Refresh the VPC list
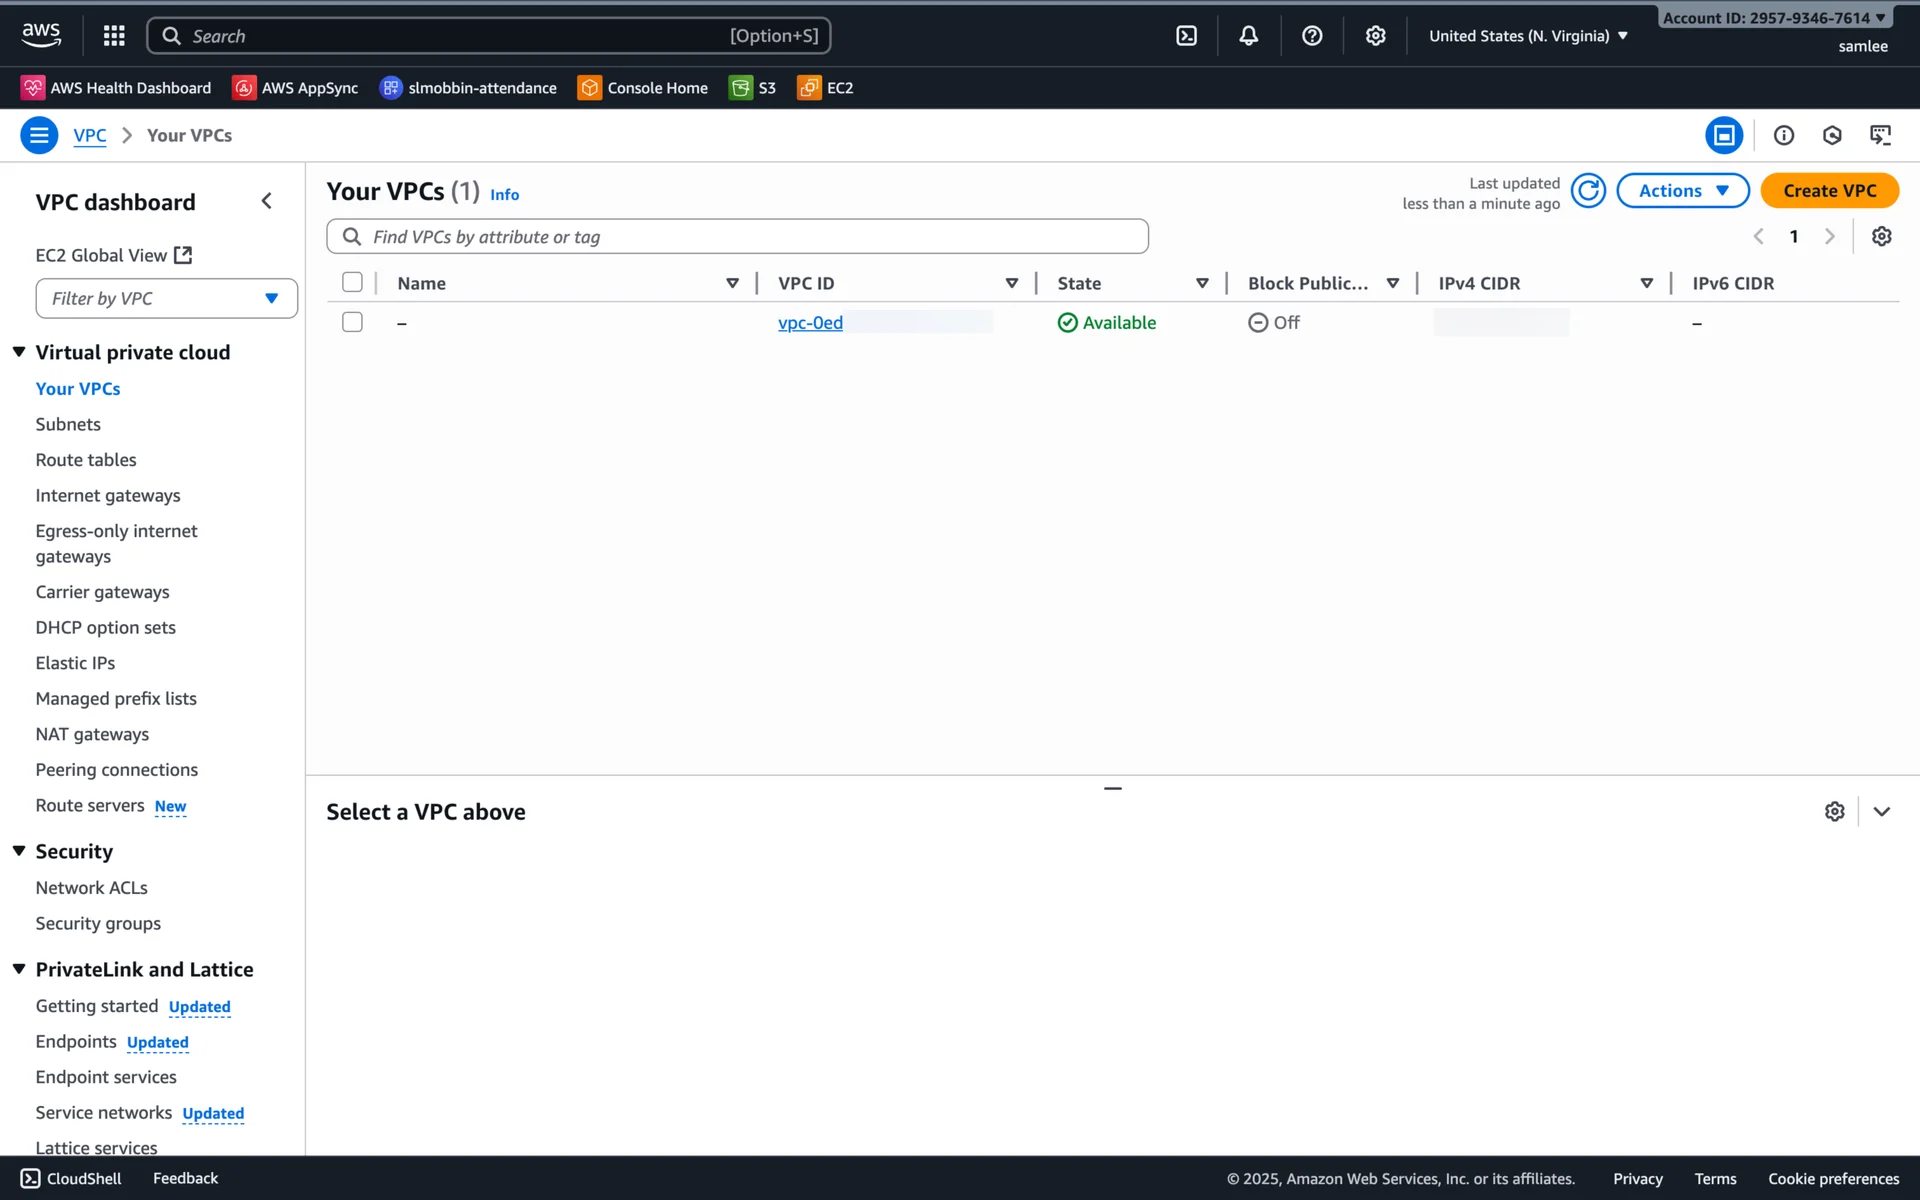The height and width of the screenshot is (1200, 1920). [1587, 191]
